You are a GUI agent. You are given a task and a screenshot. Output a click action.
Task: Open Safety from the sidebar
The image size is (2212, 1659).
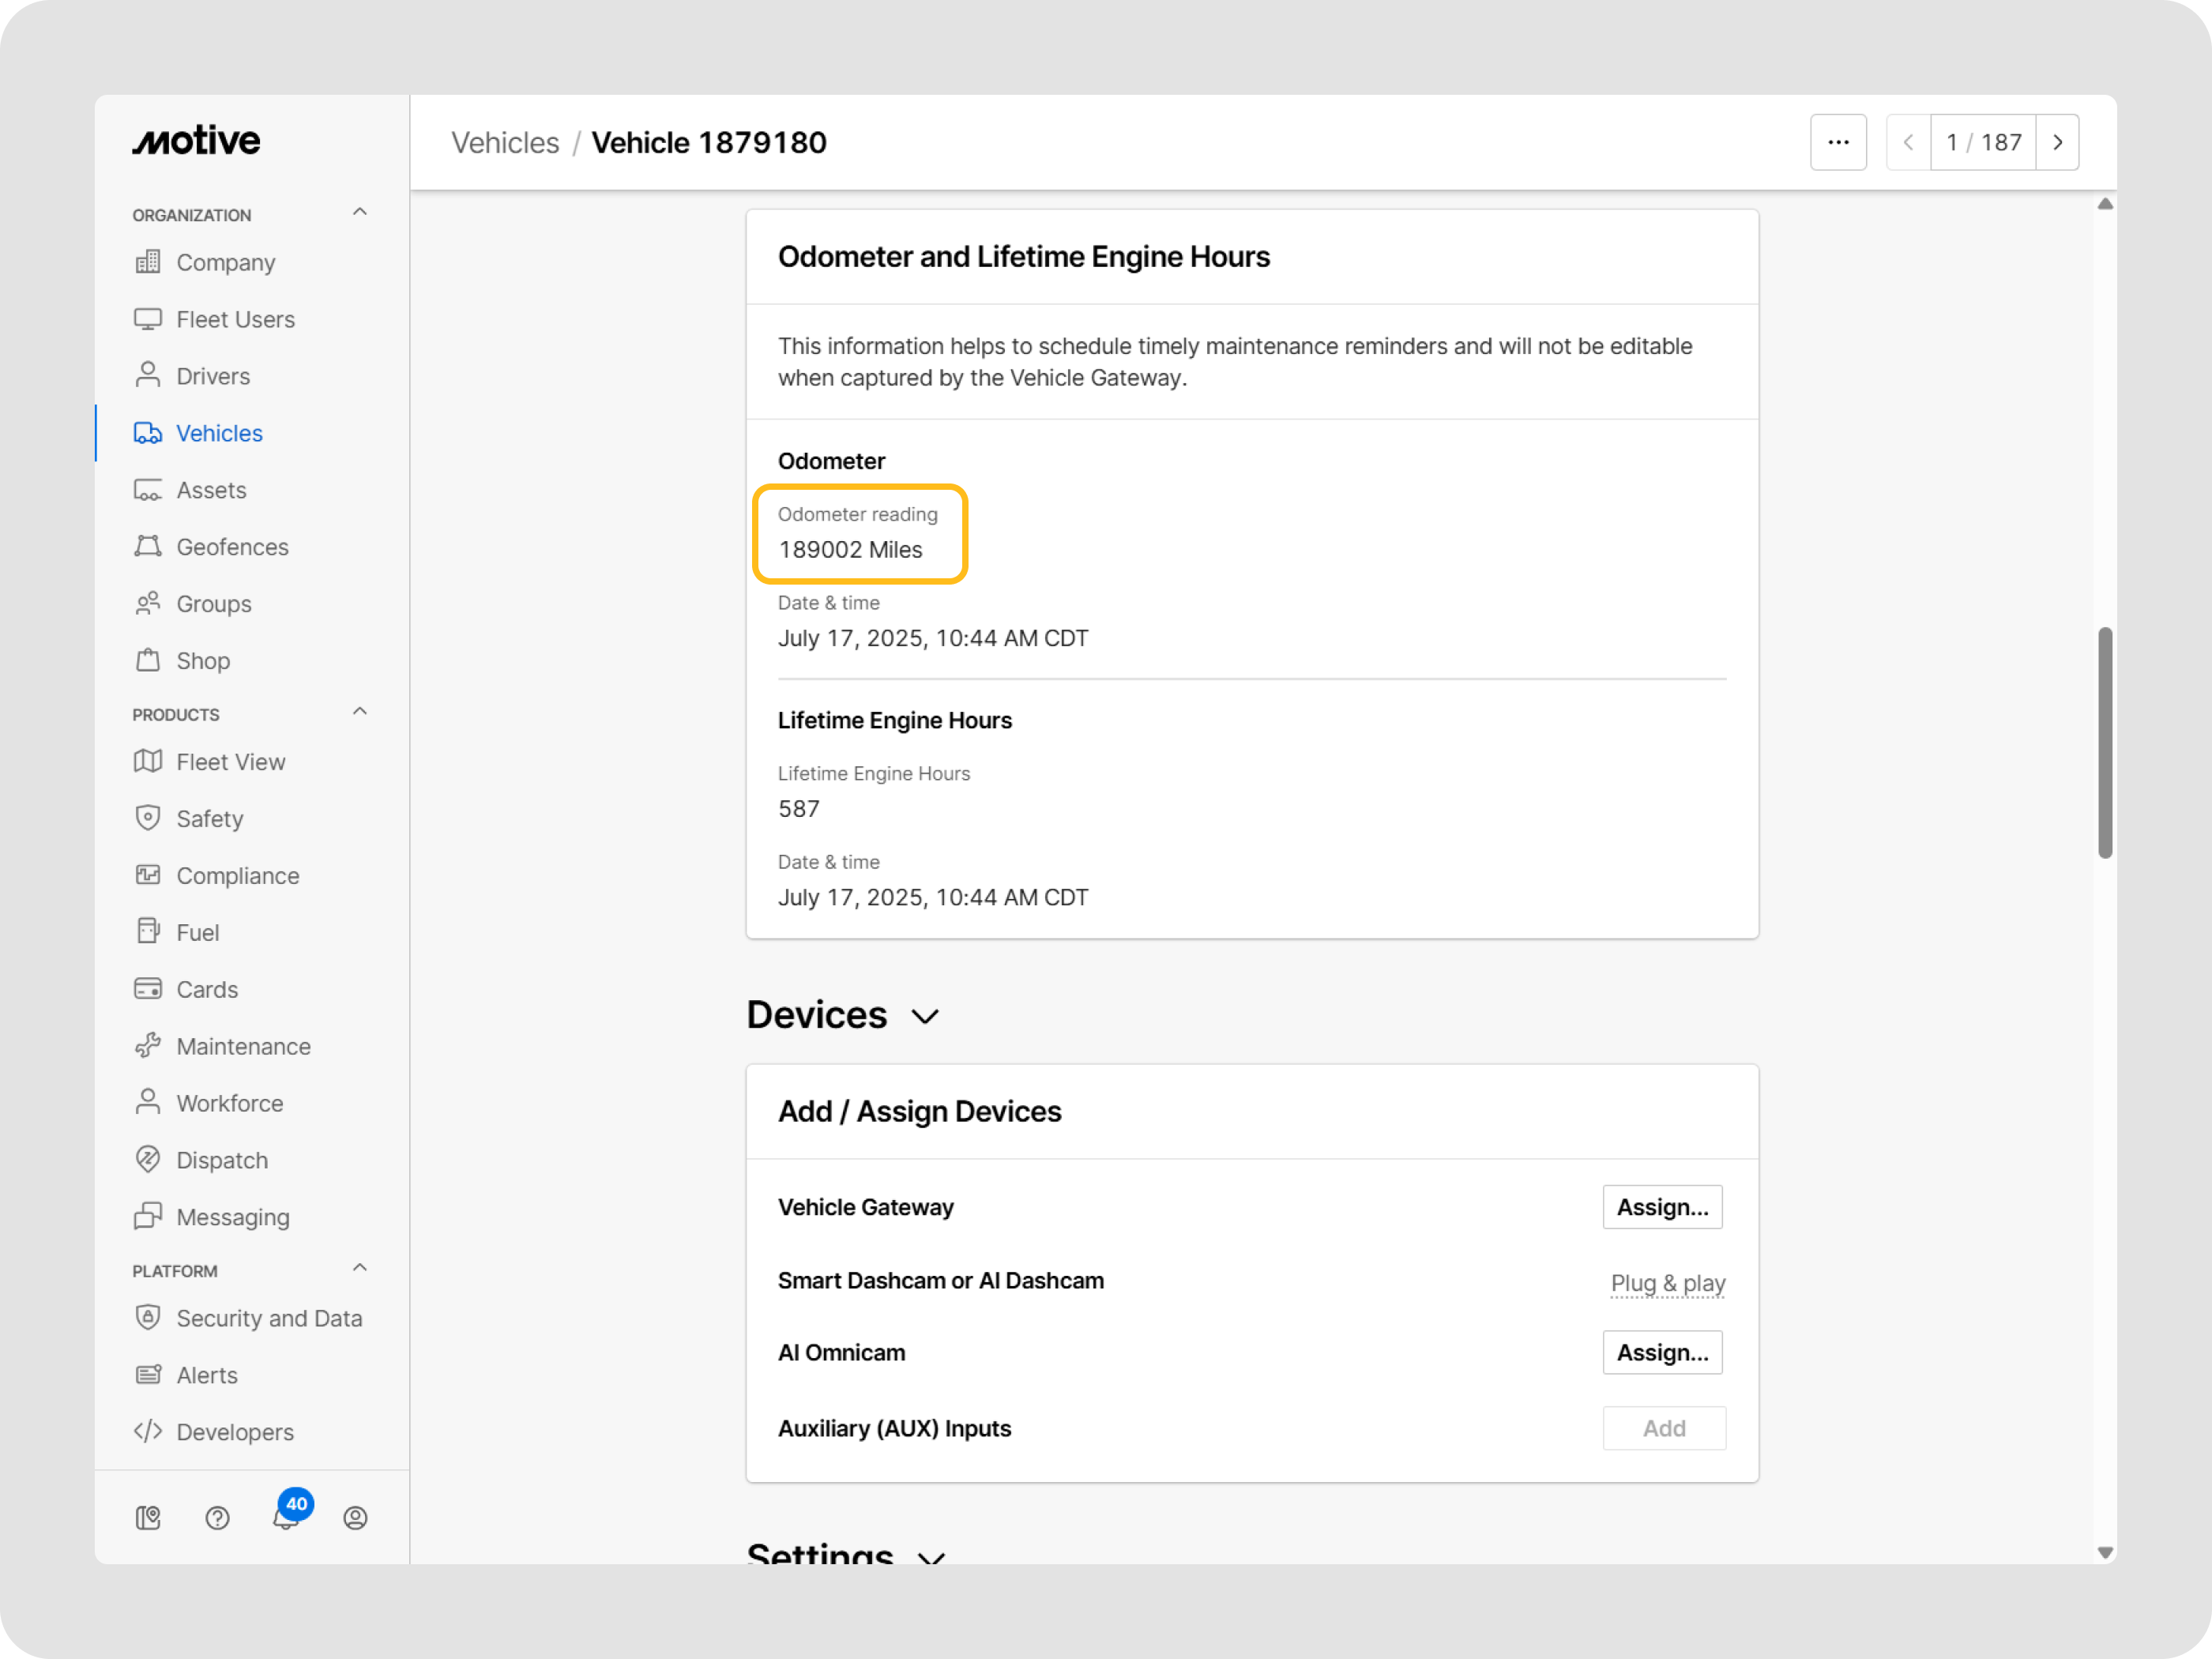pos(209,819)
